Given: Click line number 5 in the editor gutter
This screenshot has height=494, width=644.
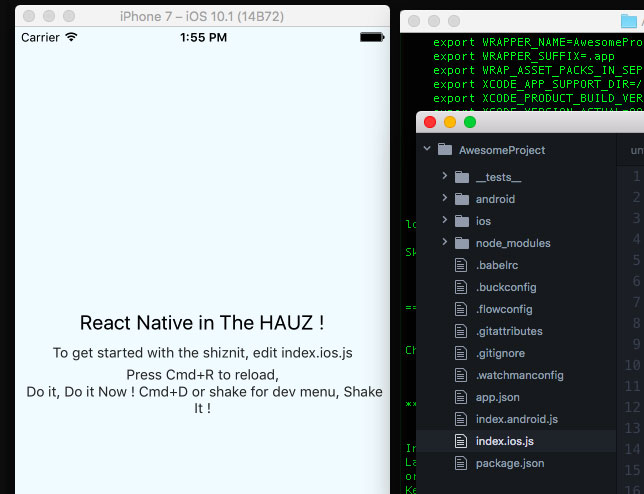Looking at the screenshot, I should click(636, 260).
